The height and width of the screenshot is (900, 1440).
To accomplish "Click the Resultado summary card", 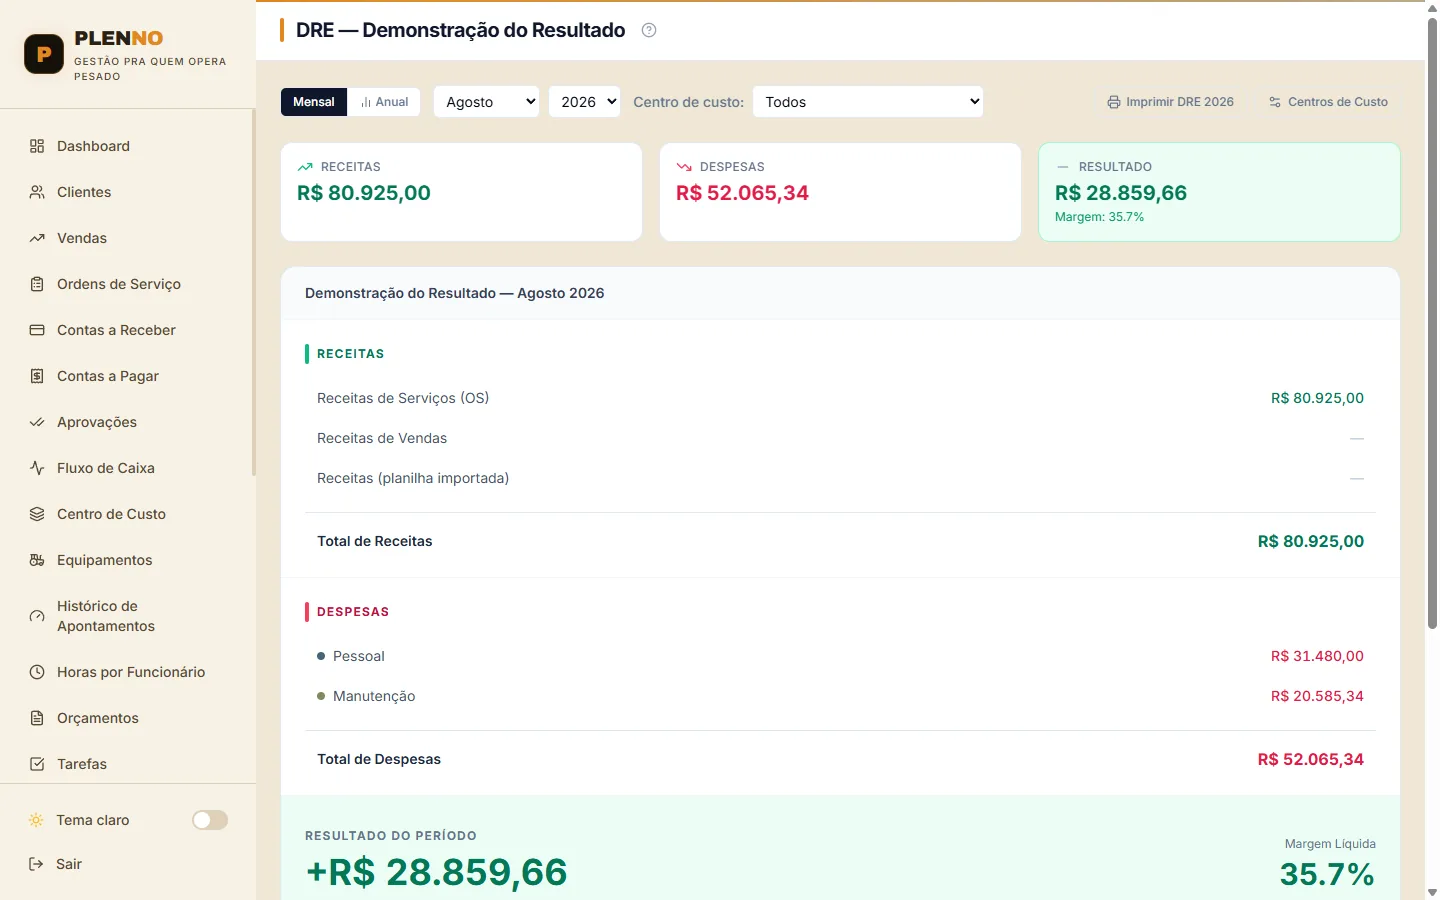I will point(1219,192).
